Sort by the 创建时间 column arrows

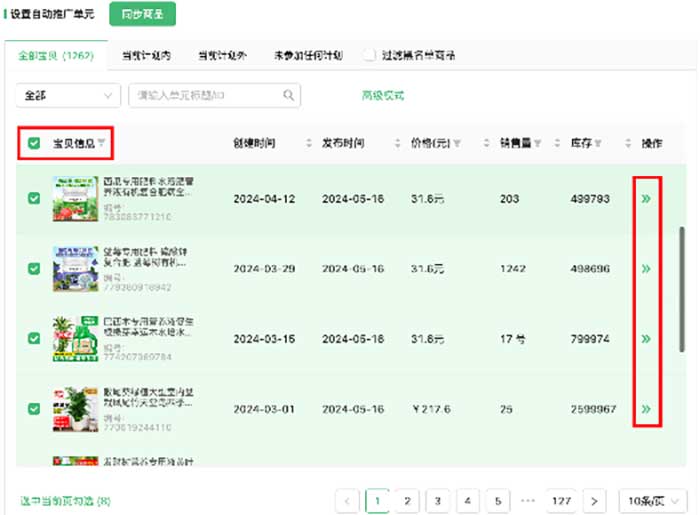click(x=308, y=143)
